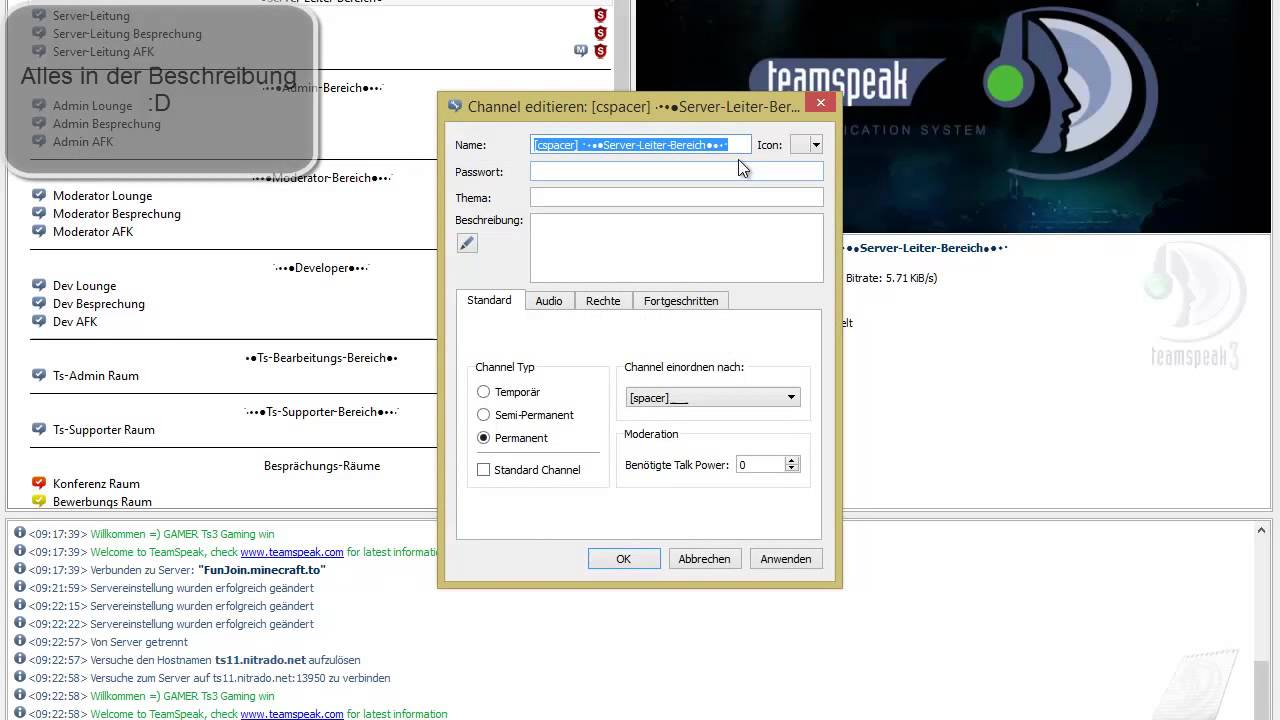Image resolution: width=1280 pixels, height=720 pixels.
Task: Click the channel Name input field
Action: tap(641, 145)
